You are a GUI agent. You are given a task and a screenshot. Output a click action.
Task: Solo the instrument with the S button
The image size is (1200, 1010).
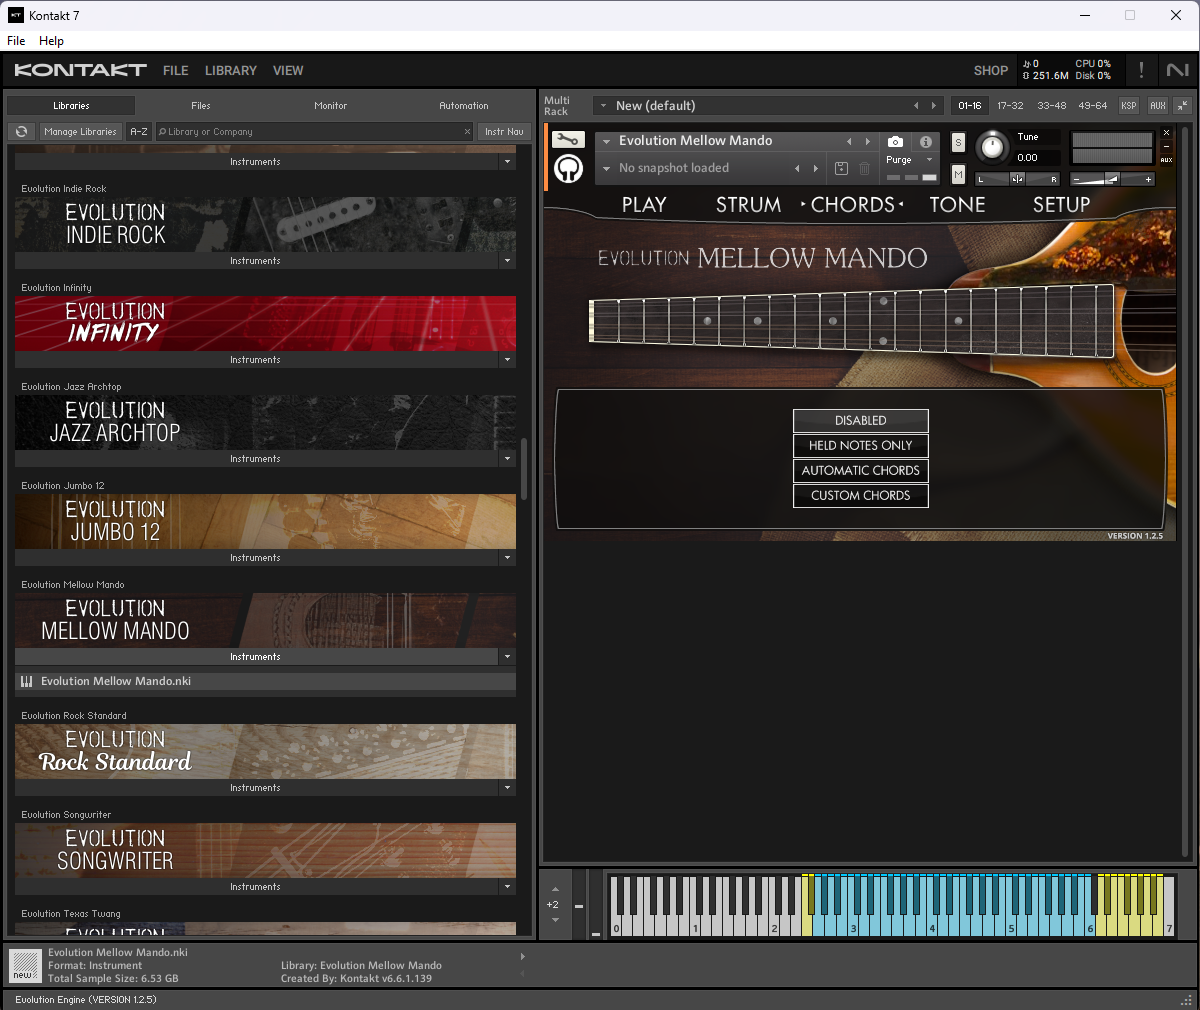click(x=958, y=142)
